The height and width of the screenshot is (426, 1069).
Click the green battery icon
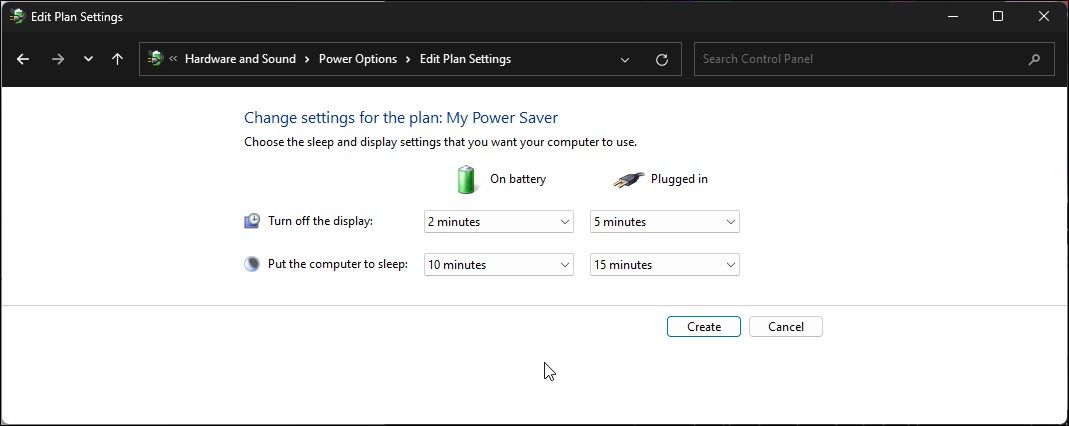(467, 179)
